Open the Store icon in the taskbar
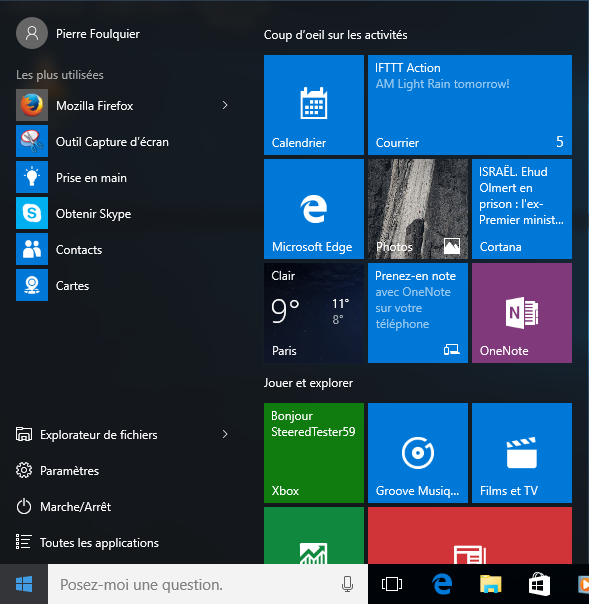Image resolution: width=589 pixels, height=604 pixels. [539, 584]
